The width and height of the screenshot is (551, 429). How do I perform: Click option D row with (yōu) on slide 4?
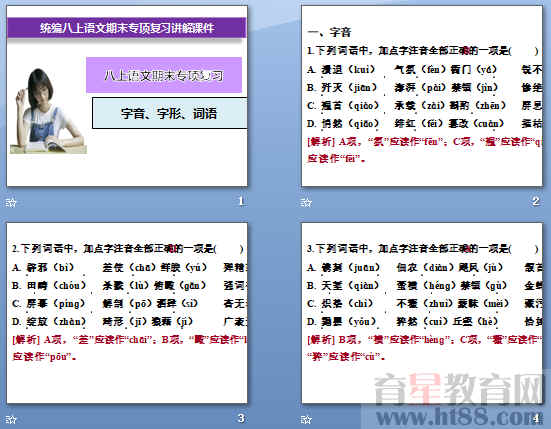424,321
